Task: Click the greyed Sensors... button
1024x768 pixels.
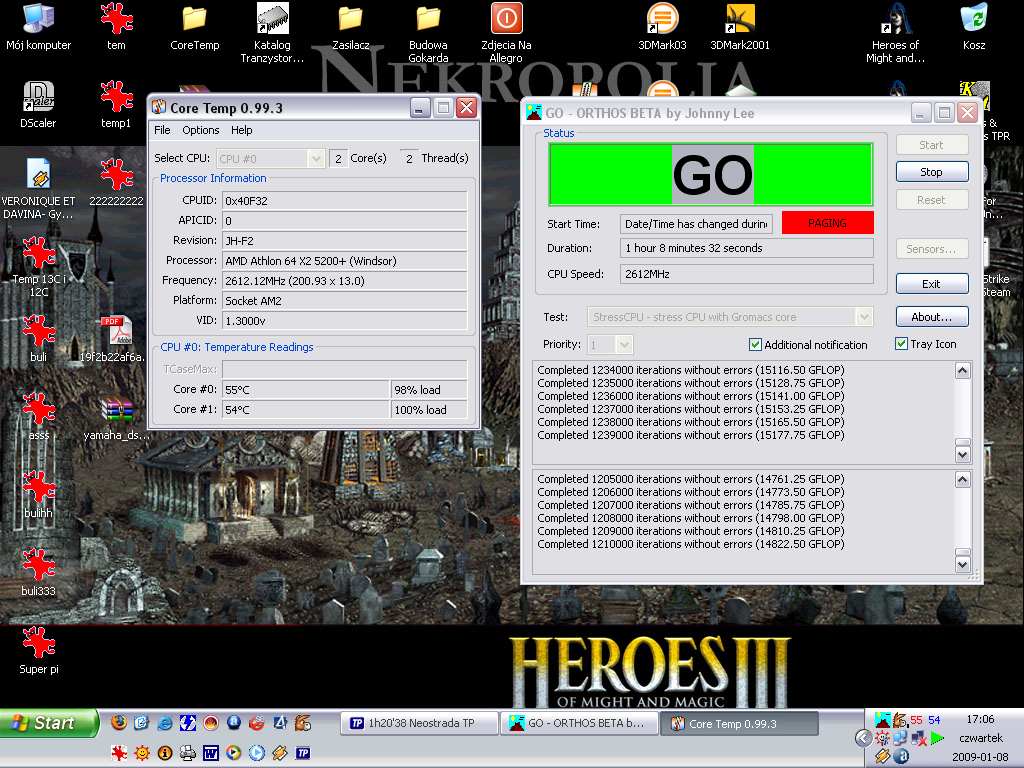Action: tap(931, 249)
